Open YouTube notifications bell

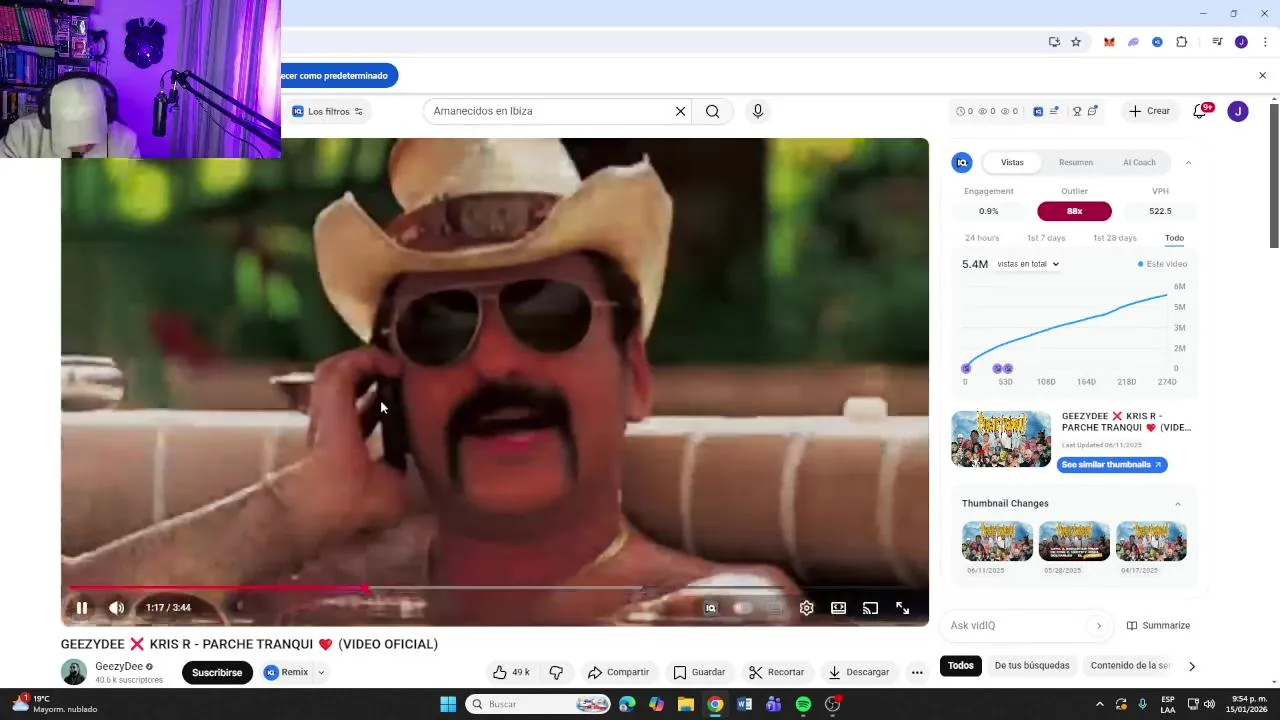[1200, 111]
